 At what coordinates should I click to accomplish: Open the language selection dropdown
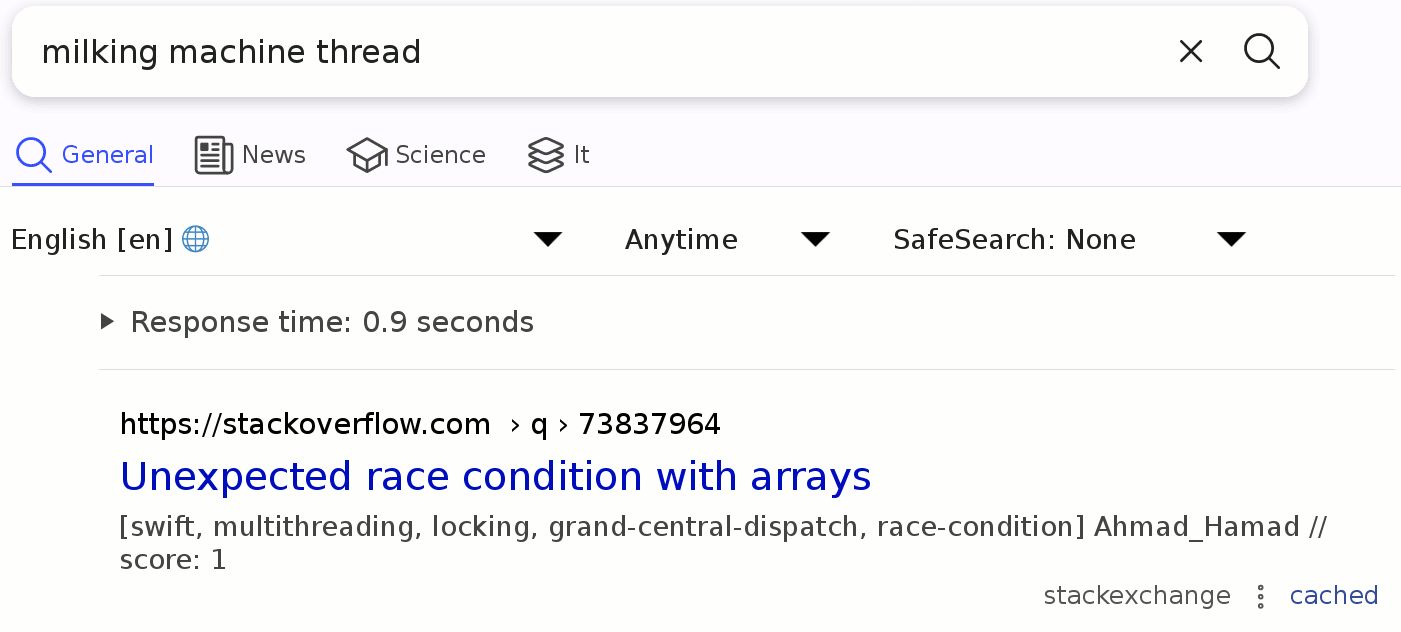click(547, 238)
